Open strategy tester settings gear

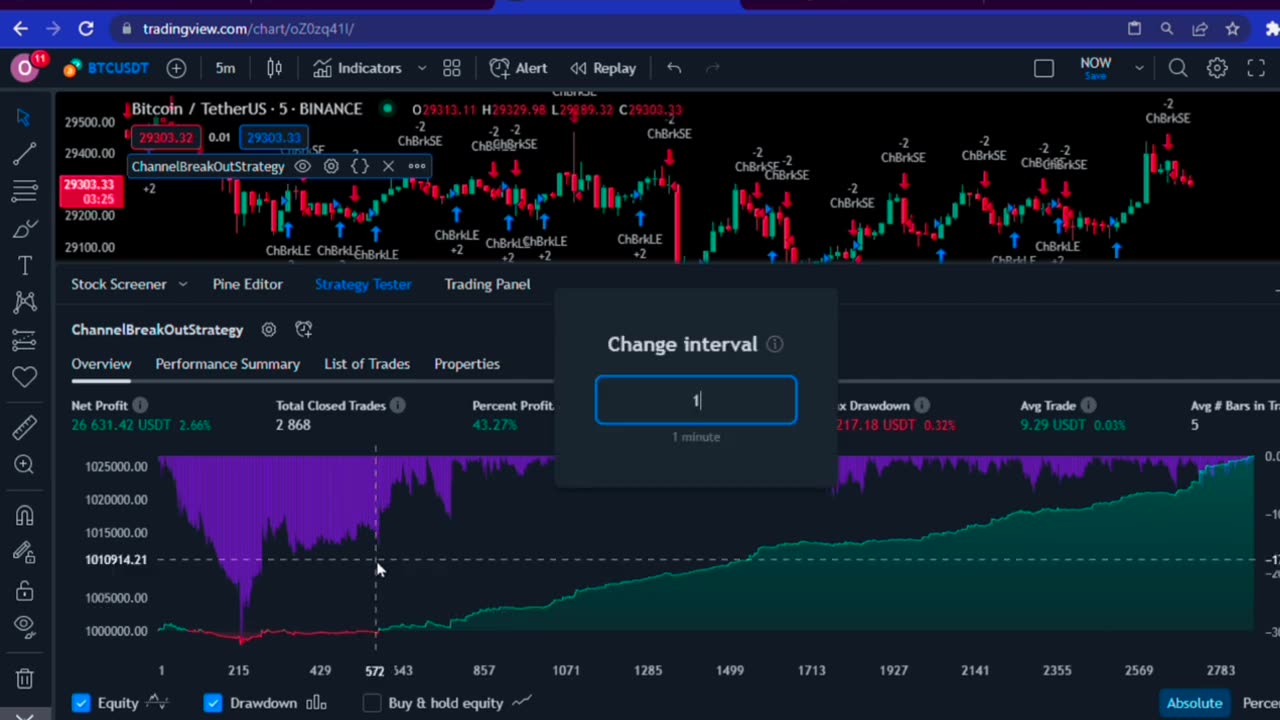click(x=268, y=329)
